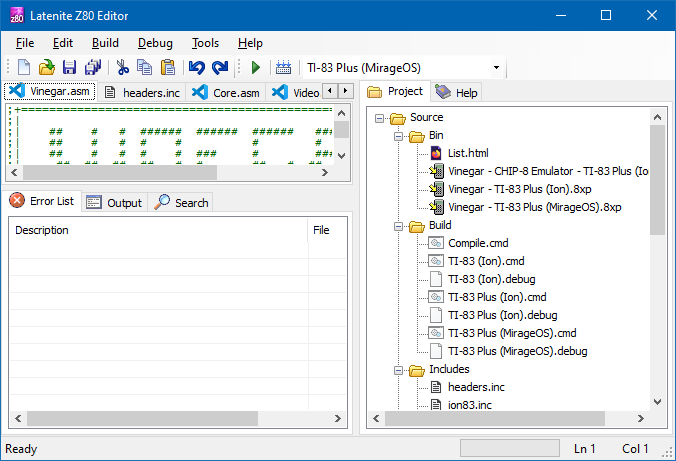Click the Save All toolbar icon
Screen dimensions: 676x461
pyautogui.click(x=92, y=68)
